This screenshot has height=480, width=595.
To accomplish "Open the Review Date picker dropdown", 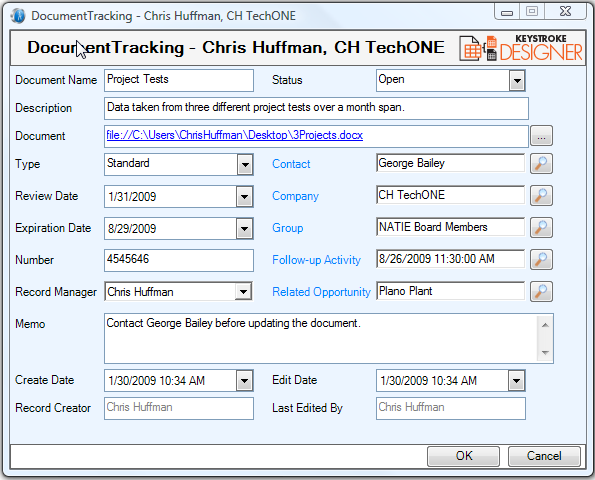I will pyautogui.click(x=244, y=197).
